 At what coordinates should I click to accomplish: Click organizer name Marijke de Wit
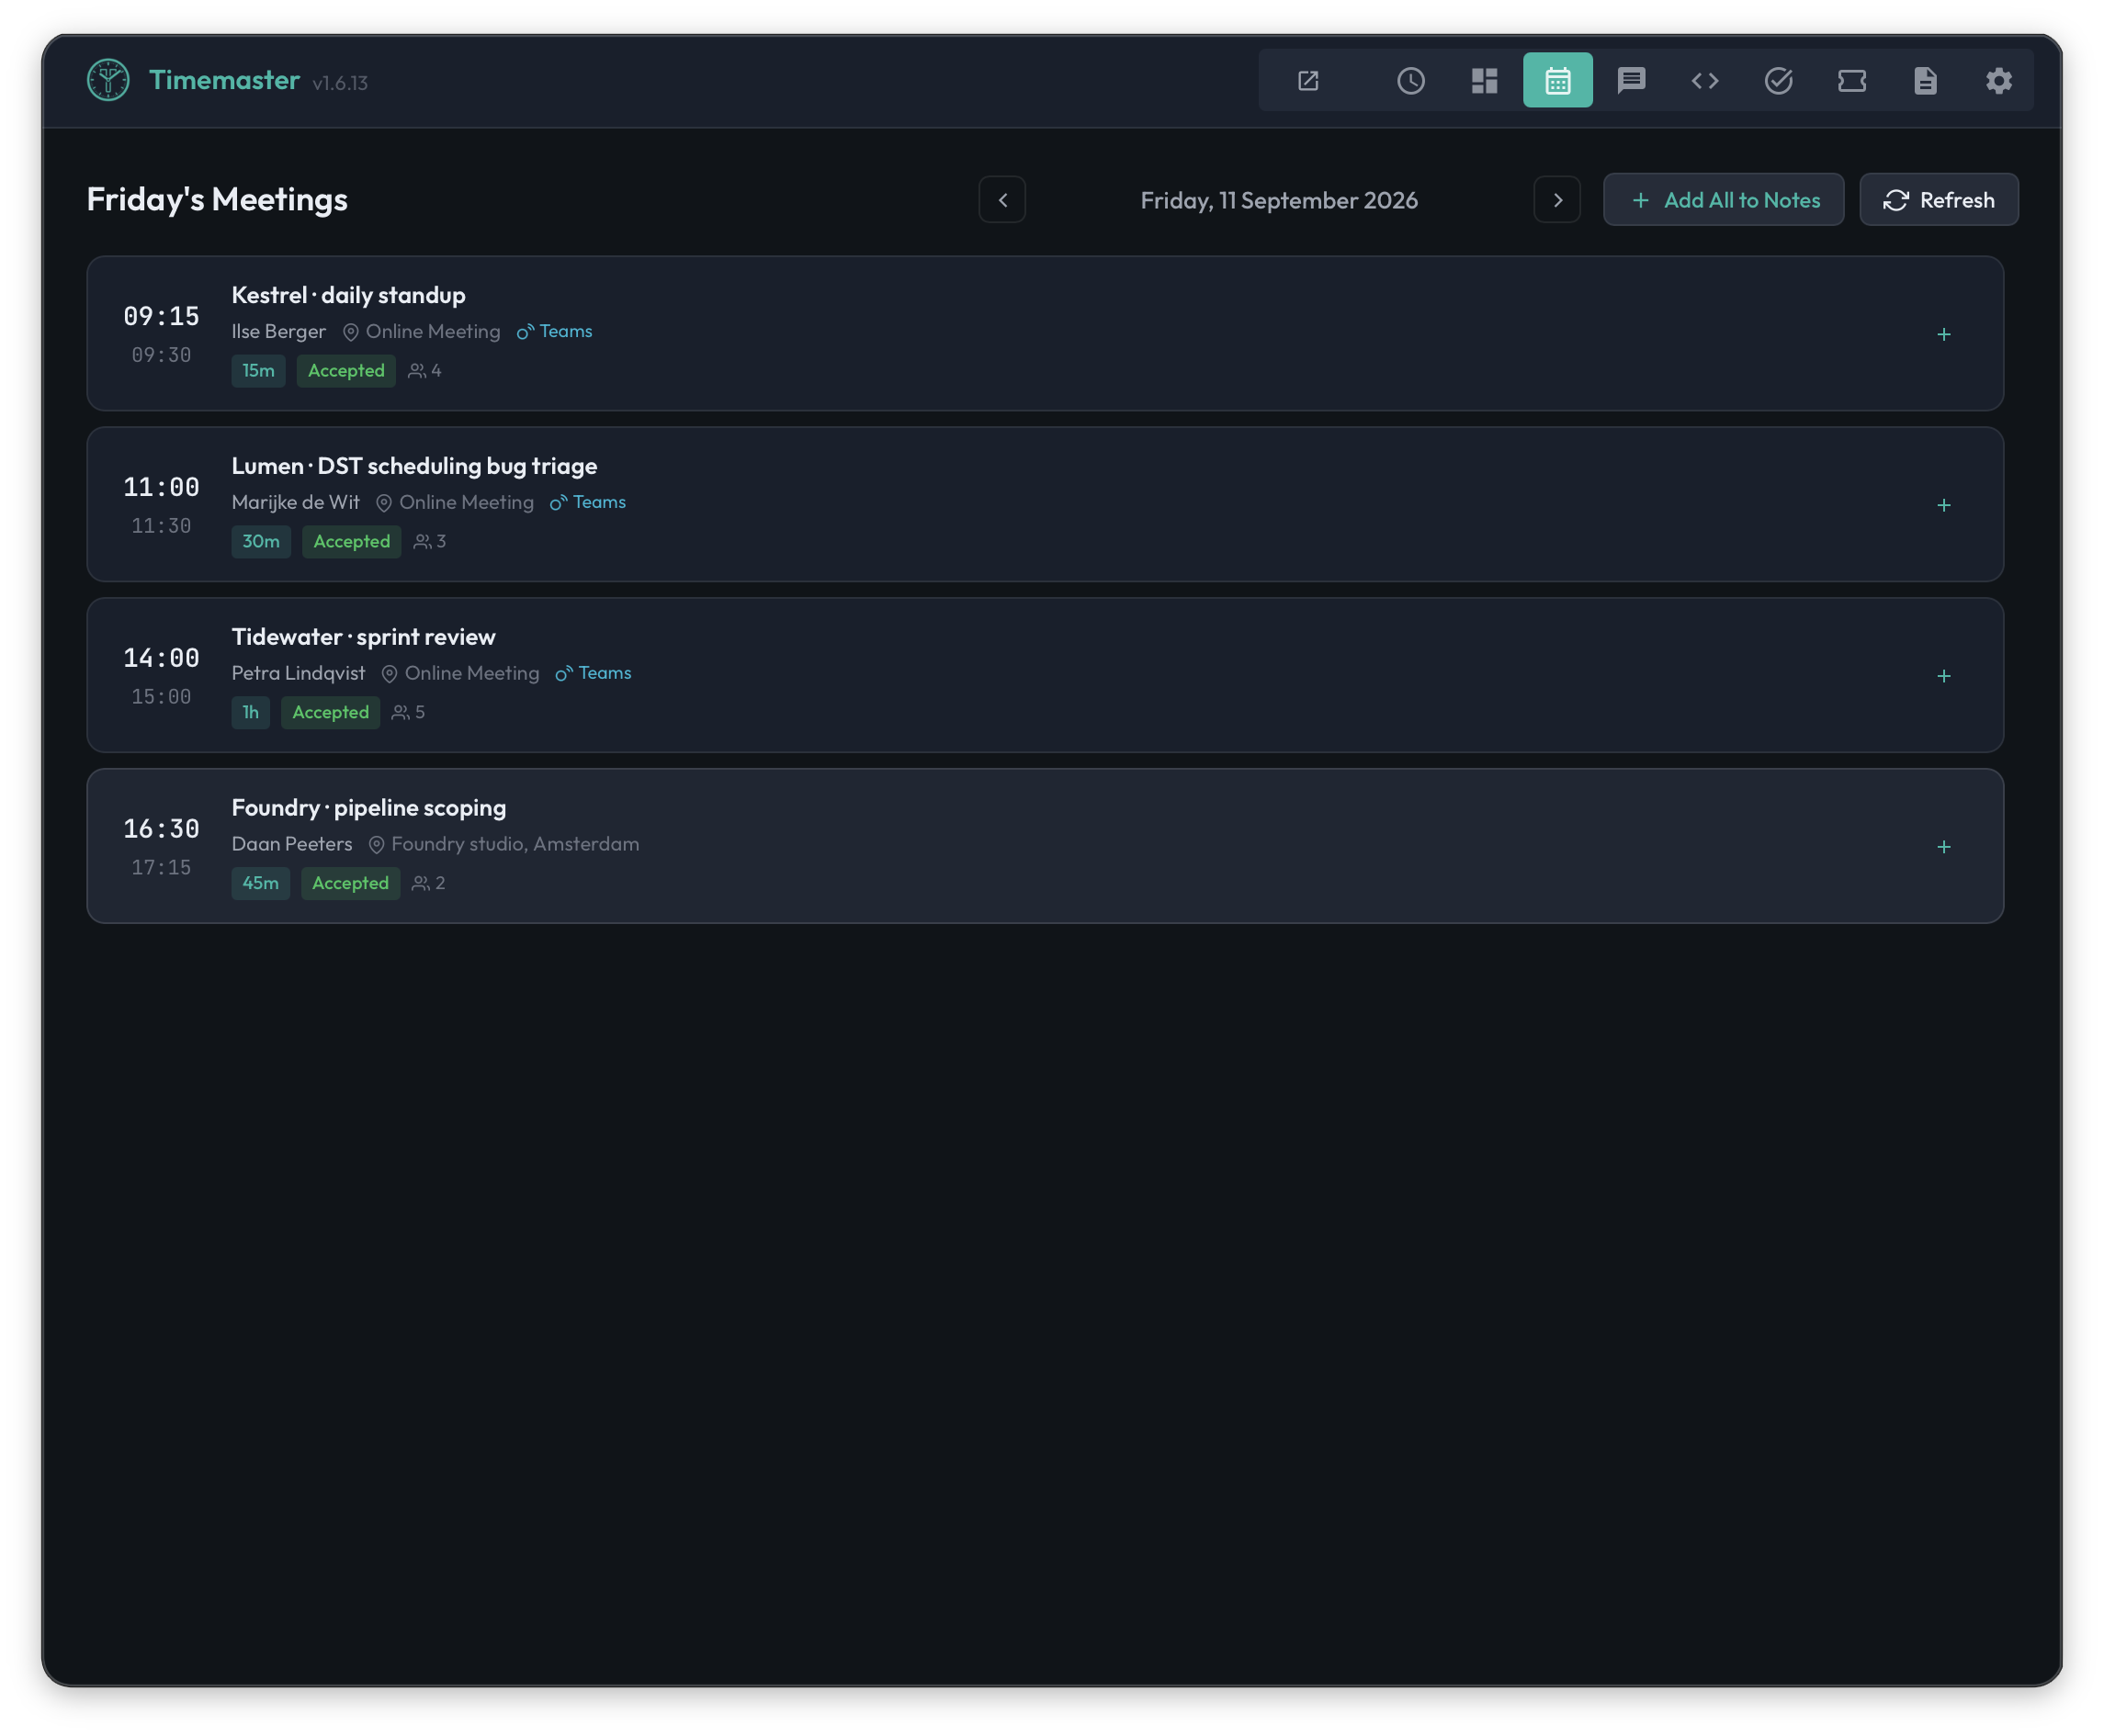296,502
